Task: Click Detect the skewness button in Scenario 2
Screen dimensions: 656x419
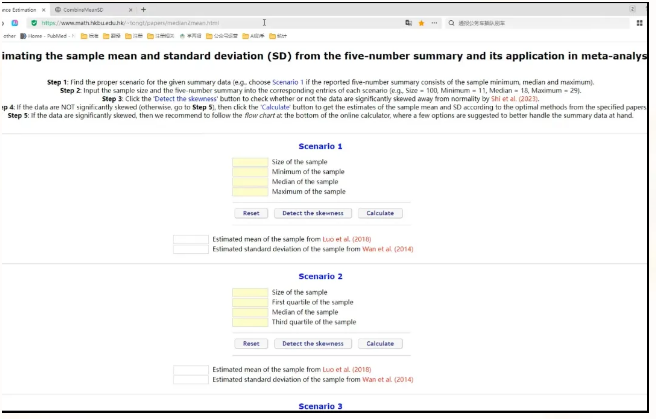Action: (x=313, y=344)
